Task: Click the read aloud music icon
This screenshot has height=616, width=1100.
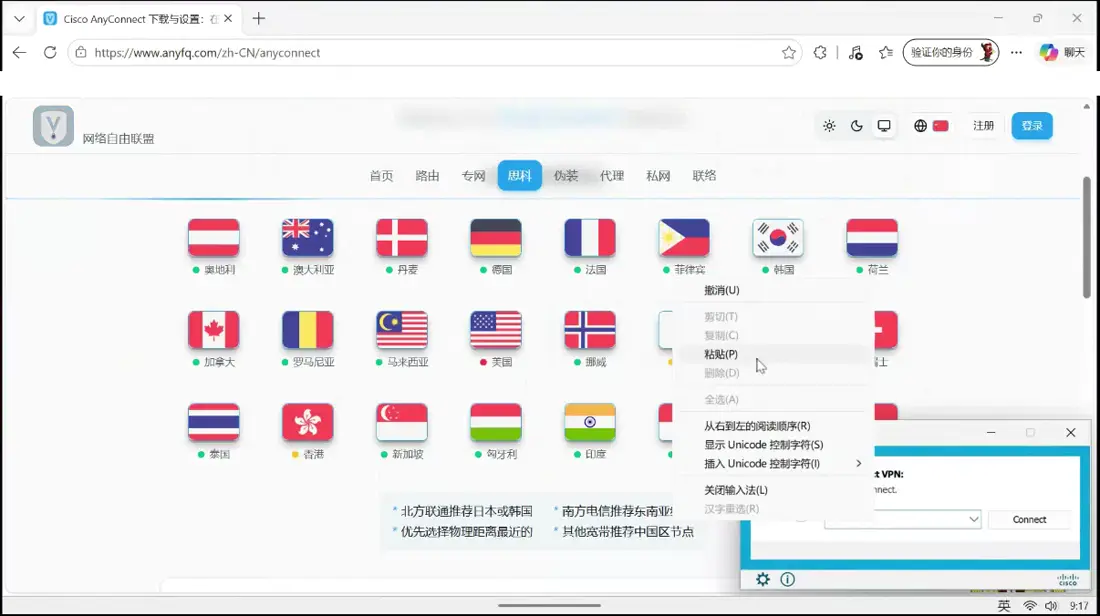Action: click(855, 53)
